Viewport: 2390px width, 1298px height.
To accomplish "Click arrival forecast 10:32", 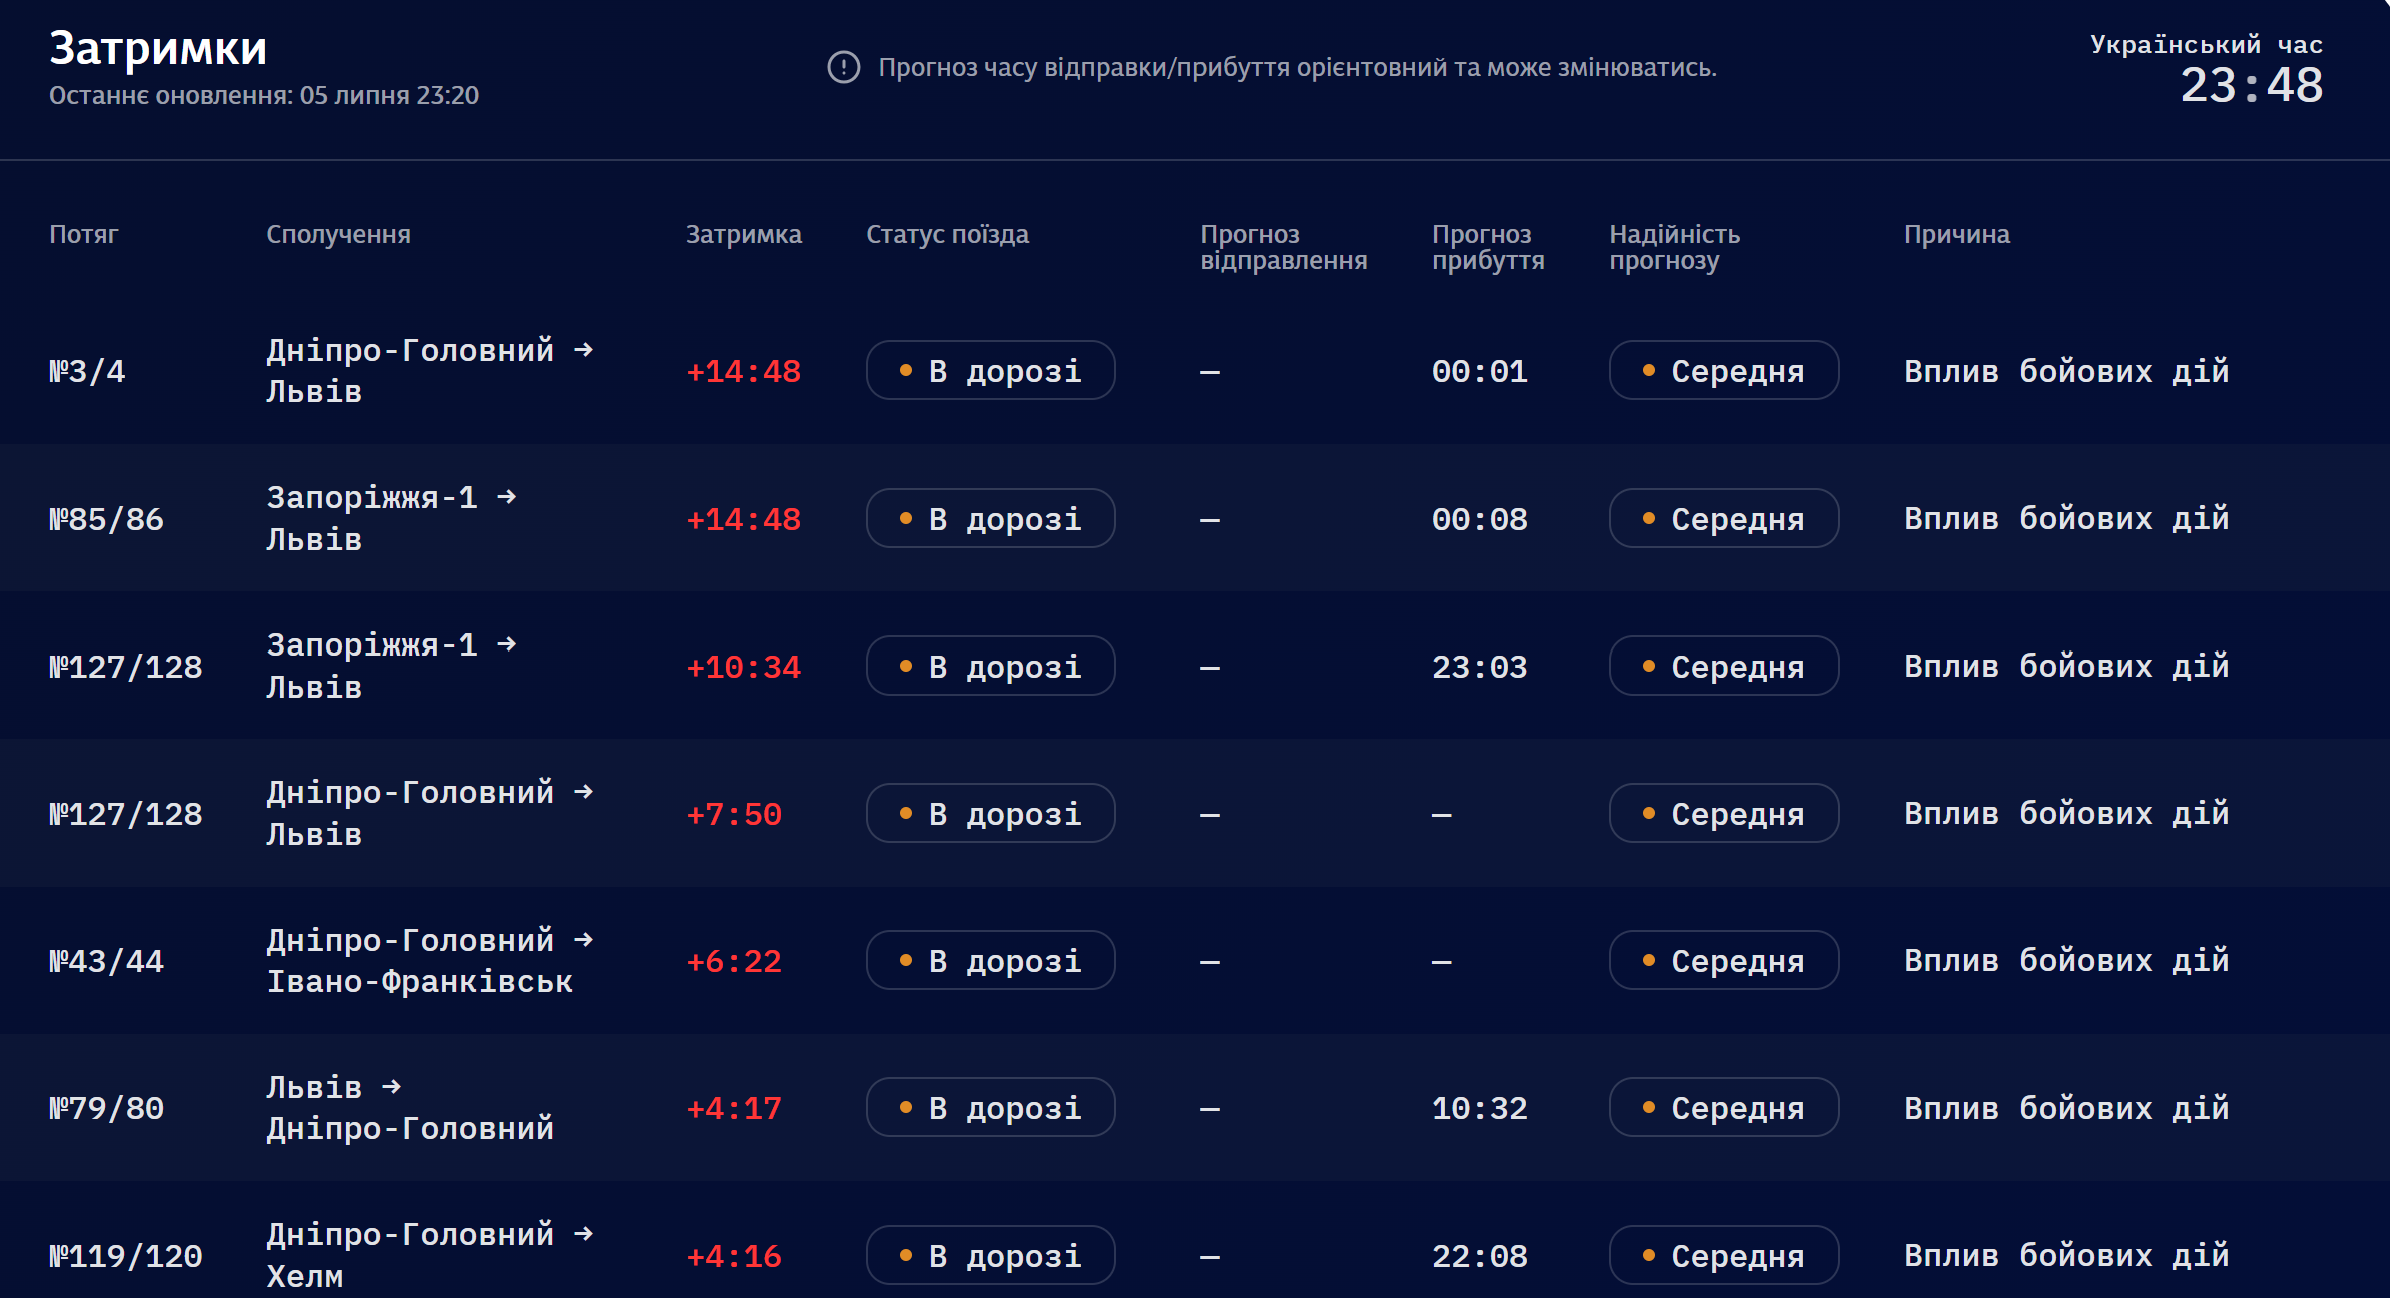I will click(1480, 1108).
